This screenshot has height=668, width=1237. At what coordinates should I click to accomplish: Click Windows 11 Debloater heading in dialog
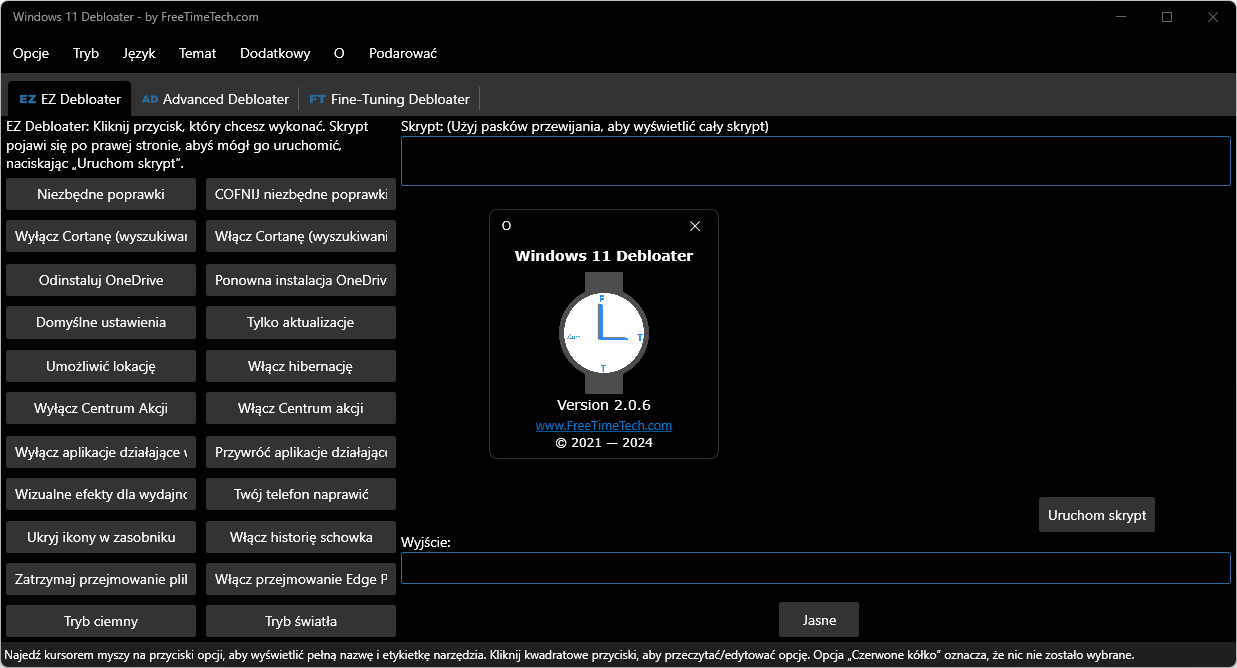click(604, 255)
